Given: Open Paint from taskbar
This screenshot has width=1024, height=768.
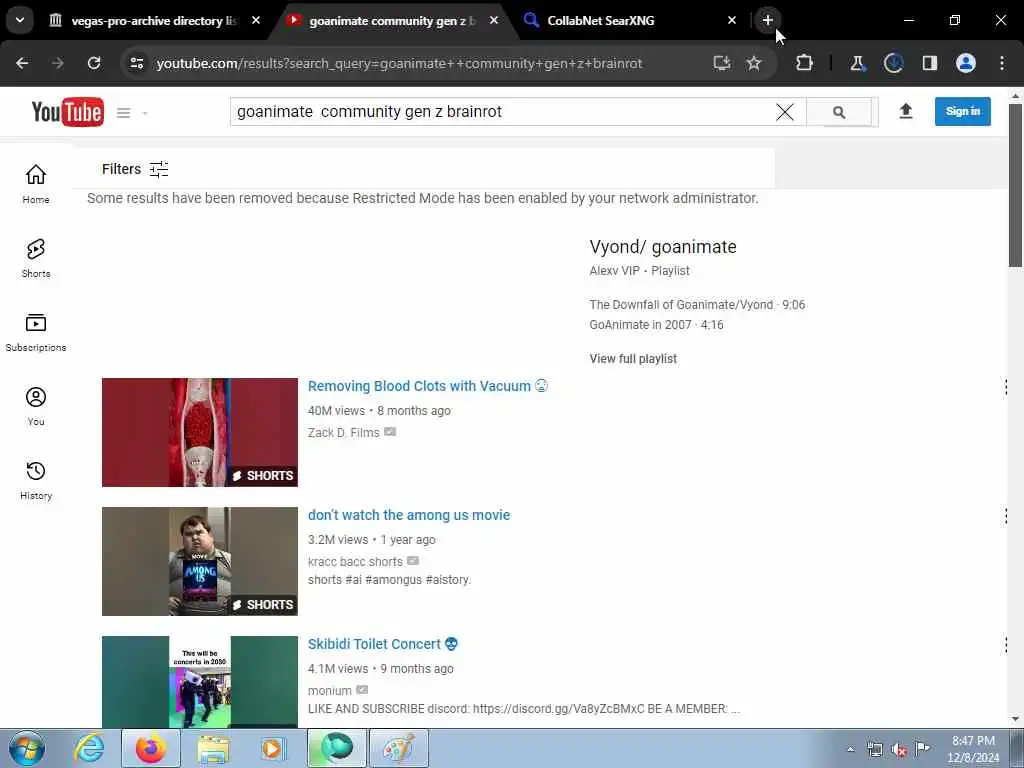Looking at the screenshot, I should [398, 748].
